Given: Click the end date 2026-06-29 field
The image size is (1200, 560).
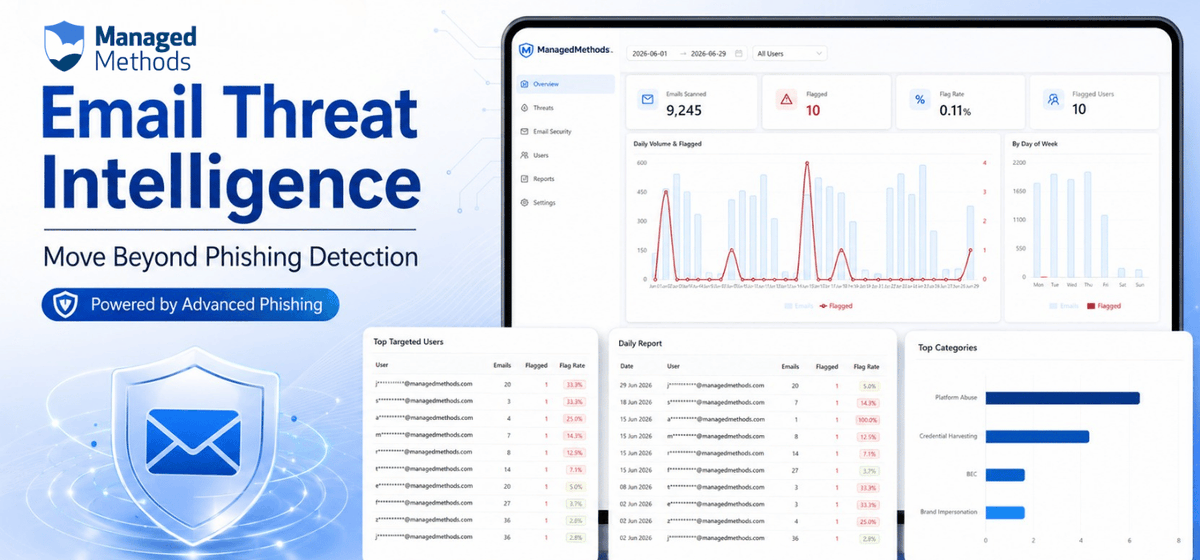Looking at the screenshot, I should (709, 53).
